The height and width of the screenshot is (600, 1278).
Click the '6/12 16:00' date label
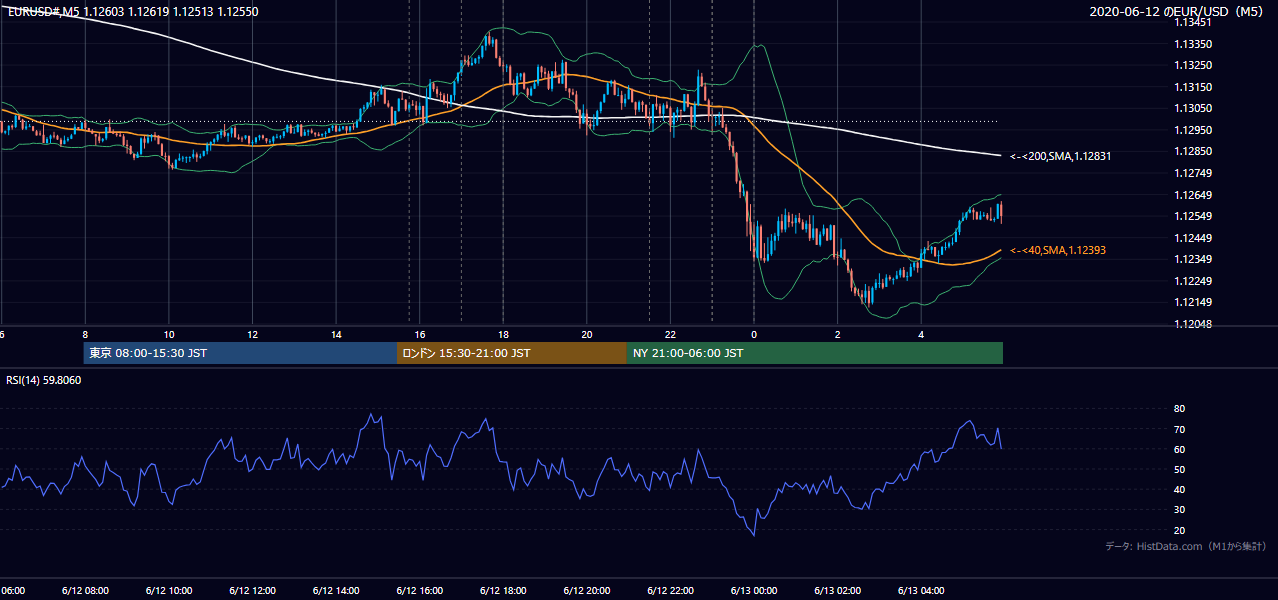point(419,590)
